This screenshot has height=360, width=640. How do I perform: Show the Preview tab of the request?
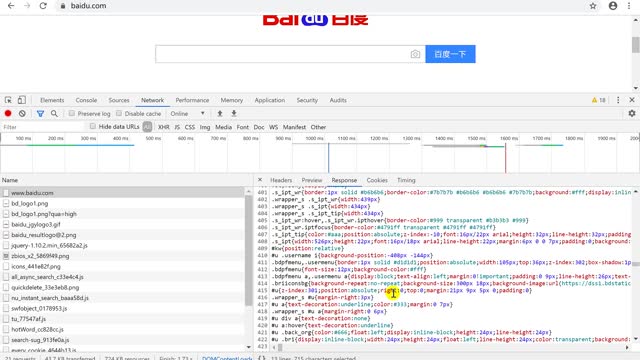pos(312,180)
